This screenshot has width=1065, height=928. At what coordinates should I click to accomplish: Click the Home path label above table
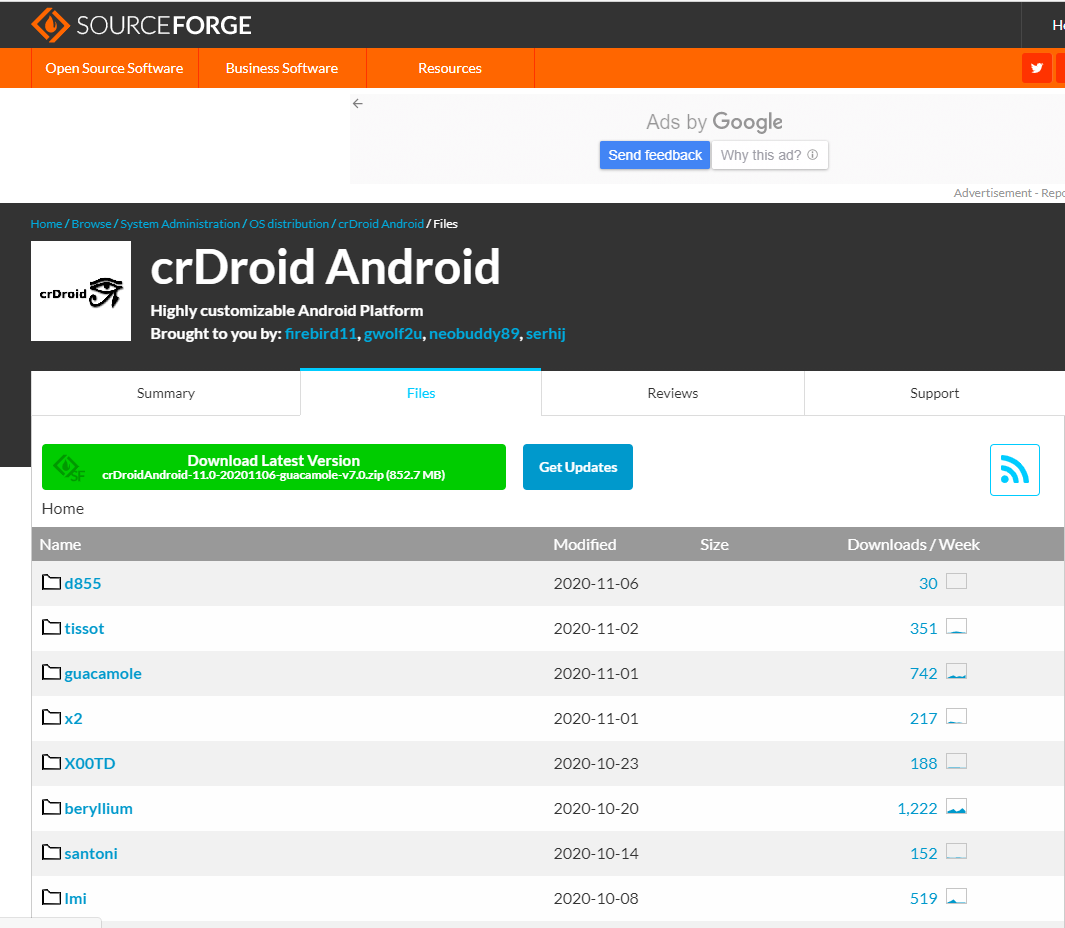click(x=63, y=509)
